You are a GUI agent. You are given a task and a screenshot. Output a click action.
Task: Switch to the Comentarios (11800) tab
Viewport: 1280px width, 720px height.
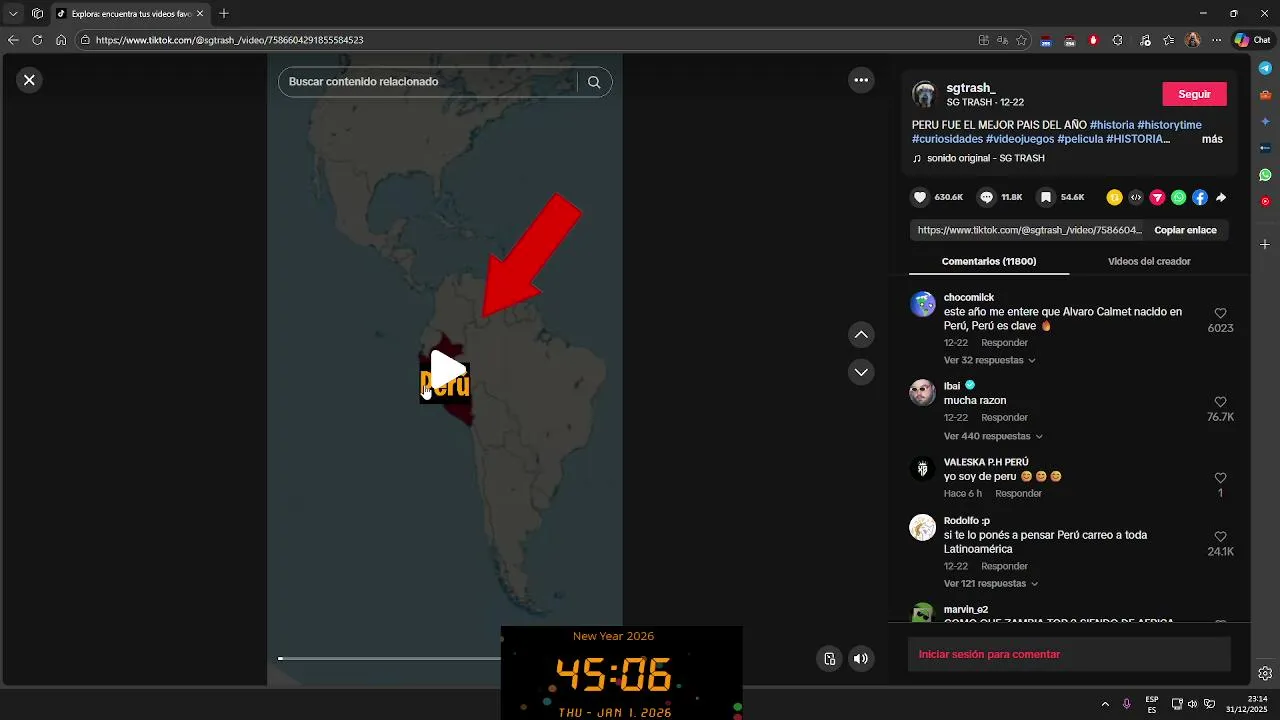989,261
